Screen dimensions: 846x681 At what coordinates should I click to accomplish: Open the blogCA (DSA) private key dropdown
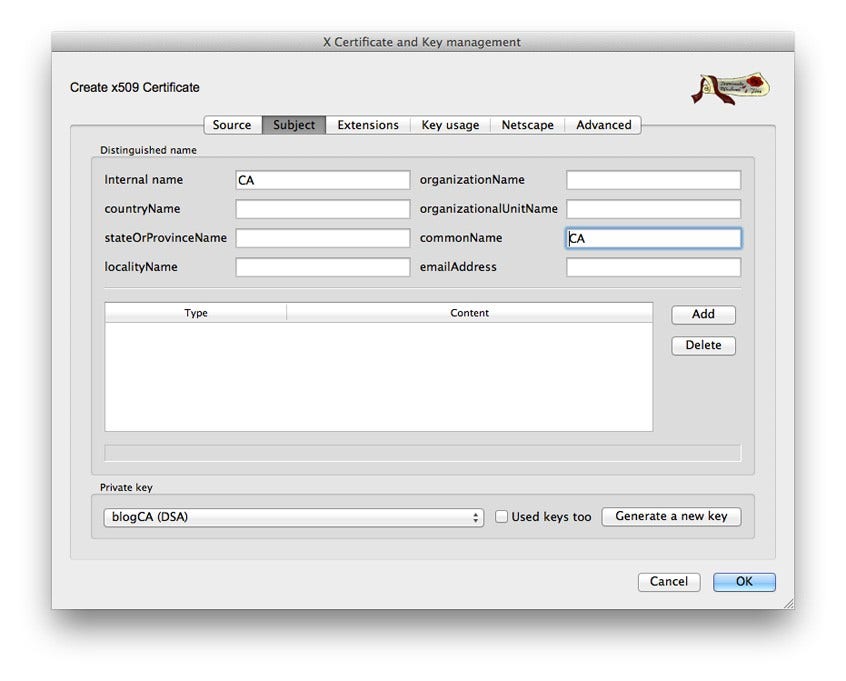tap(292, 516)
